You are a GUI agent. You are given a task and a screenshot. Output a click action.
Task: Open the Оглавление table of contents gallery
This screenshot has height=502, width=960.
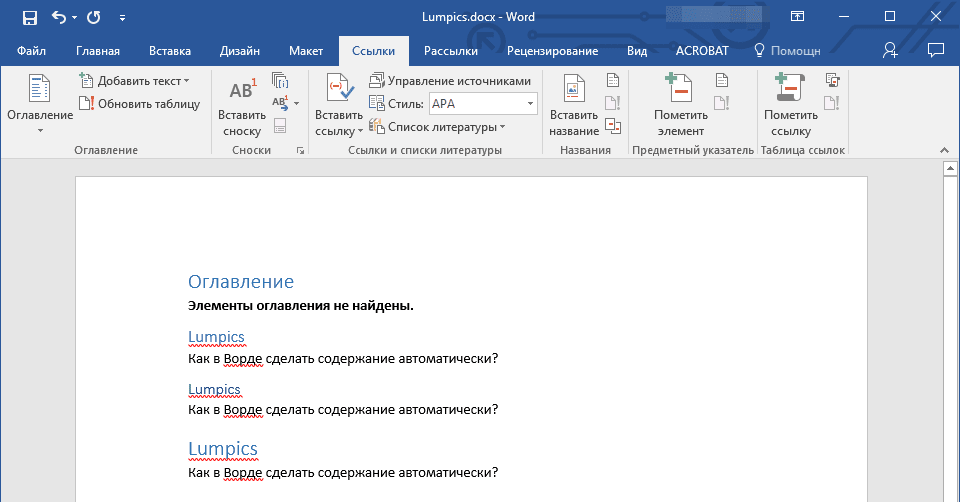(x=40, y=104)
